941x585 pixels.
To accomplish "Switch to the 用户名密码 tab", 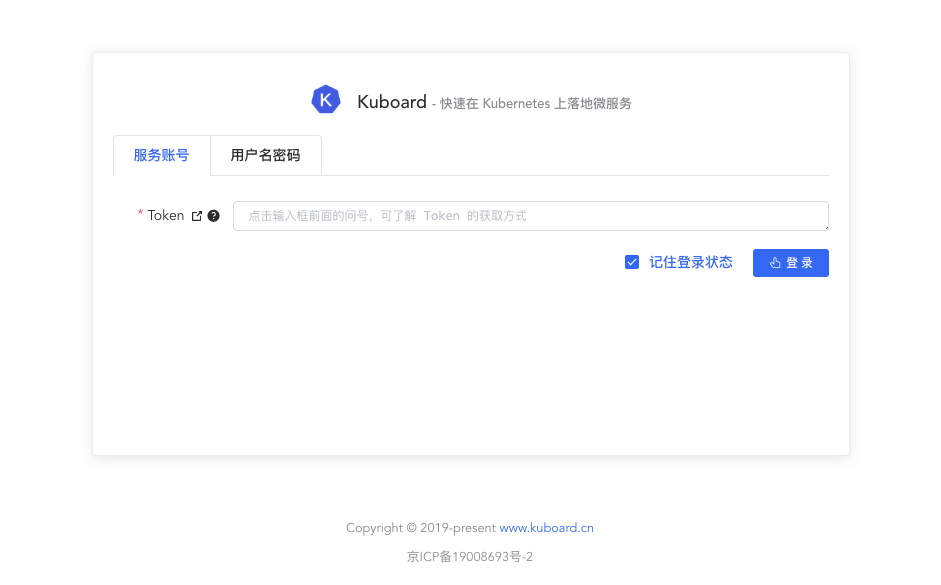I will pos(266,155).
